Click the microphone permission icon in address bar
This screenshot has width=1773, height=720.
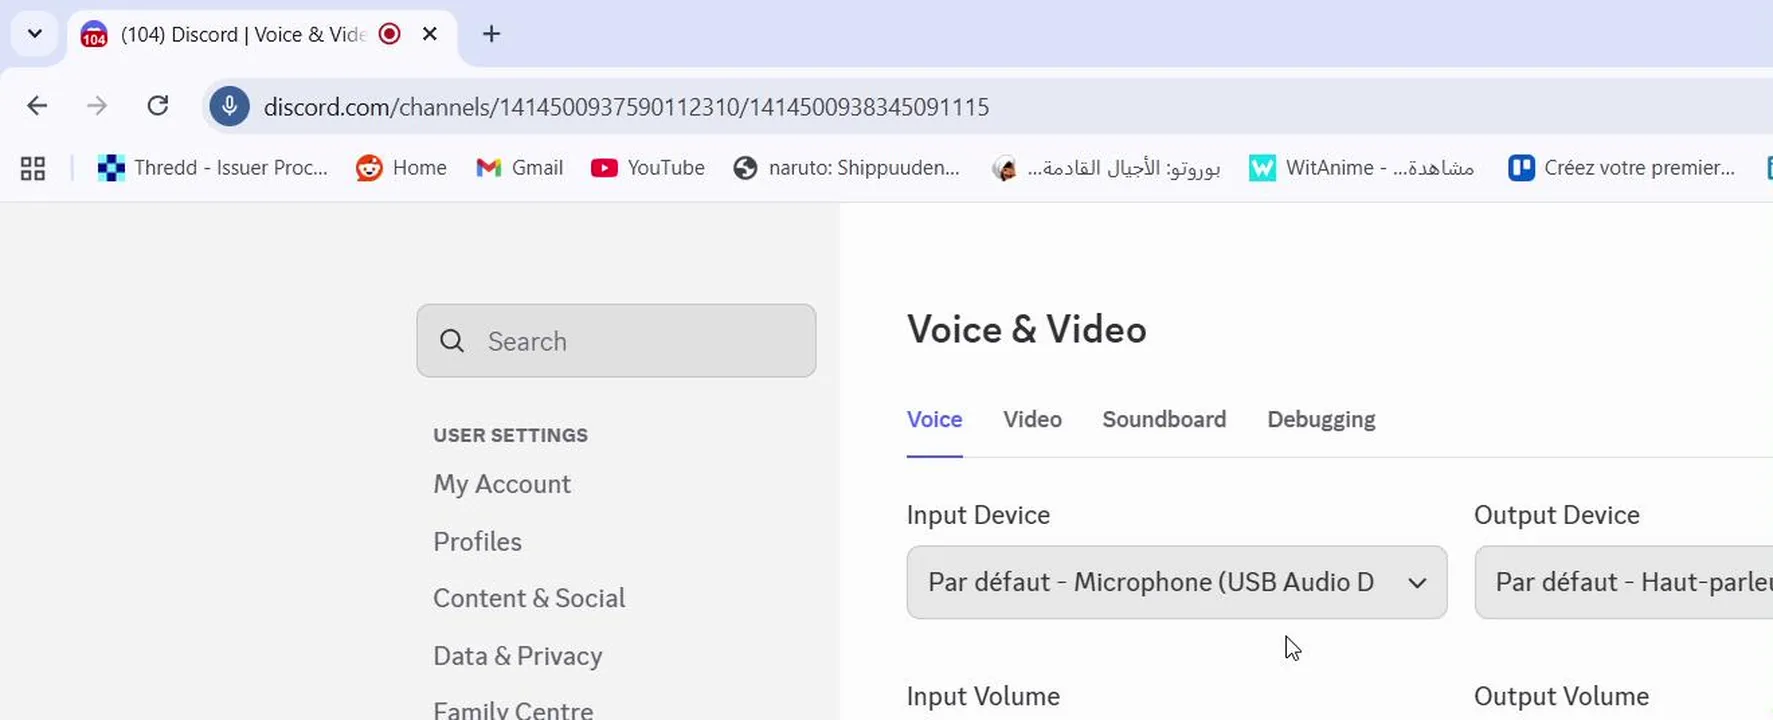point(229,106)
